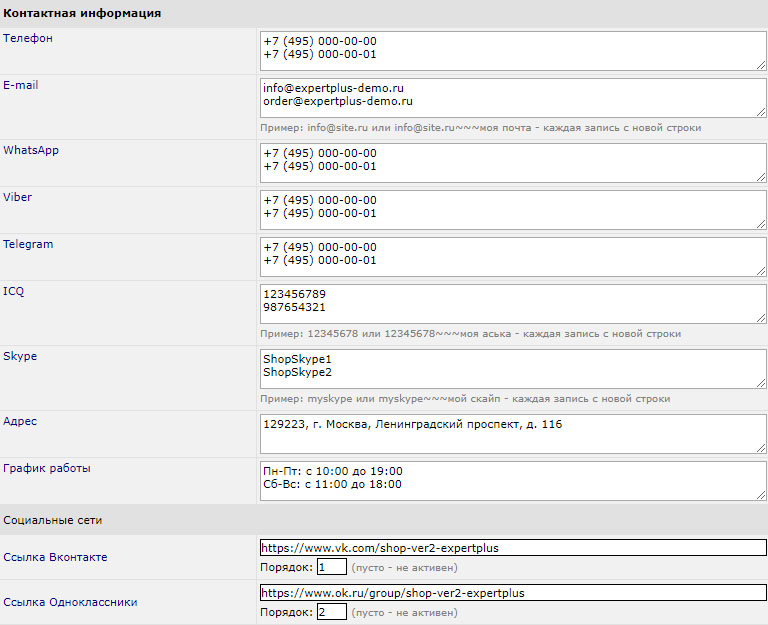Click the Ссылка Вконтакте label
768x625 pixels.
pyautogui.click(x=55, y=557)
